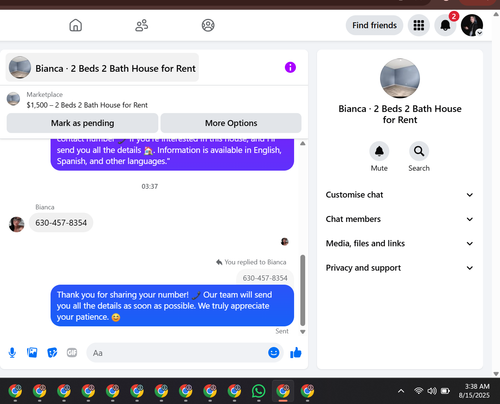Viewport: 500px width, 404px height.
Task: Click the Mark as pending button
Action: click(x=82, y=123)
